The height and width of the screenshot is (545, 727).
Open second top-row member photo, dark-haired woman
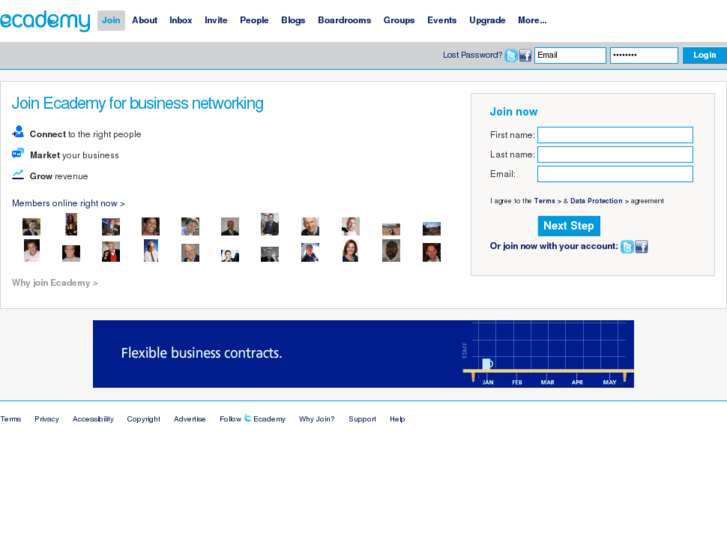71,224
